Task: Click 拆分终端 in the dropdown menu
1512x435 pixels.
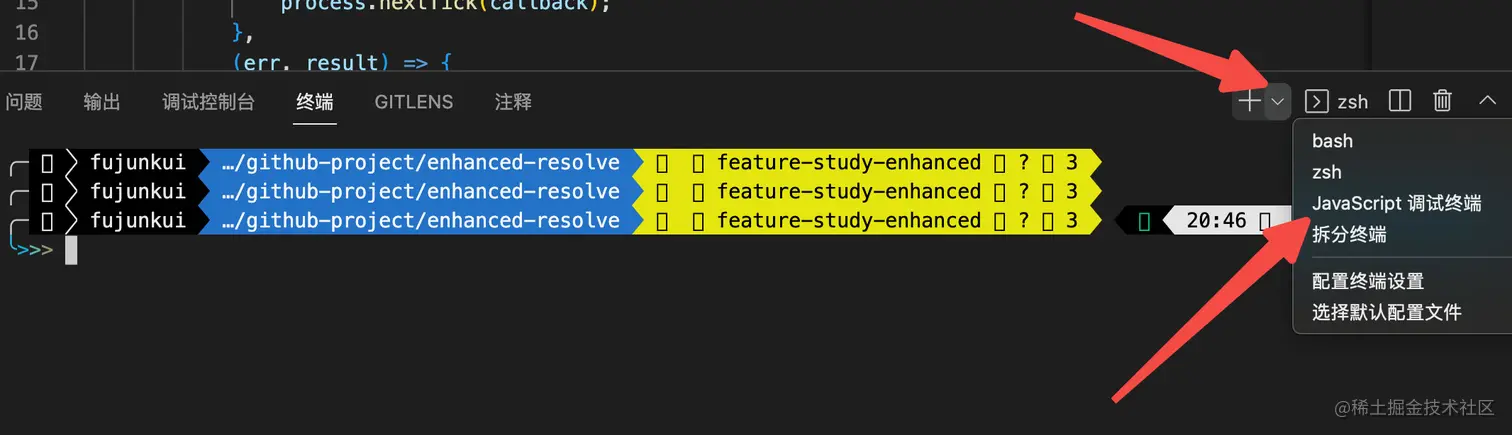Action: point(1349,234)
